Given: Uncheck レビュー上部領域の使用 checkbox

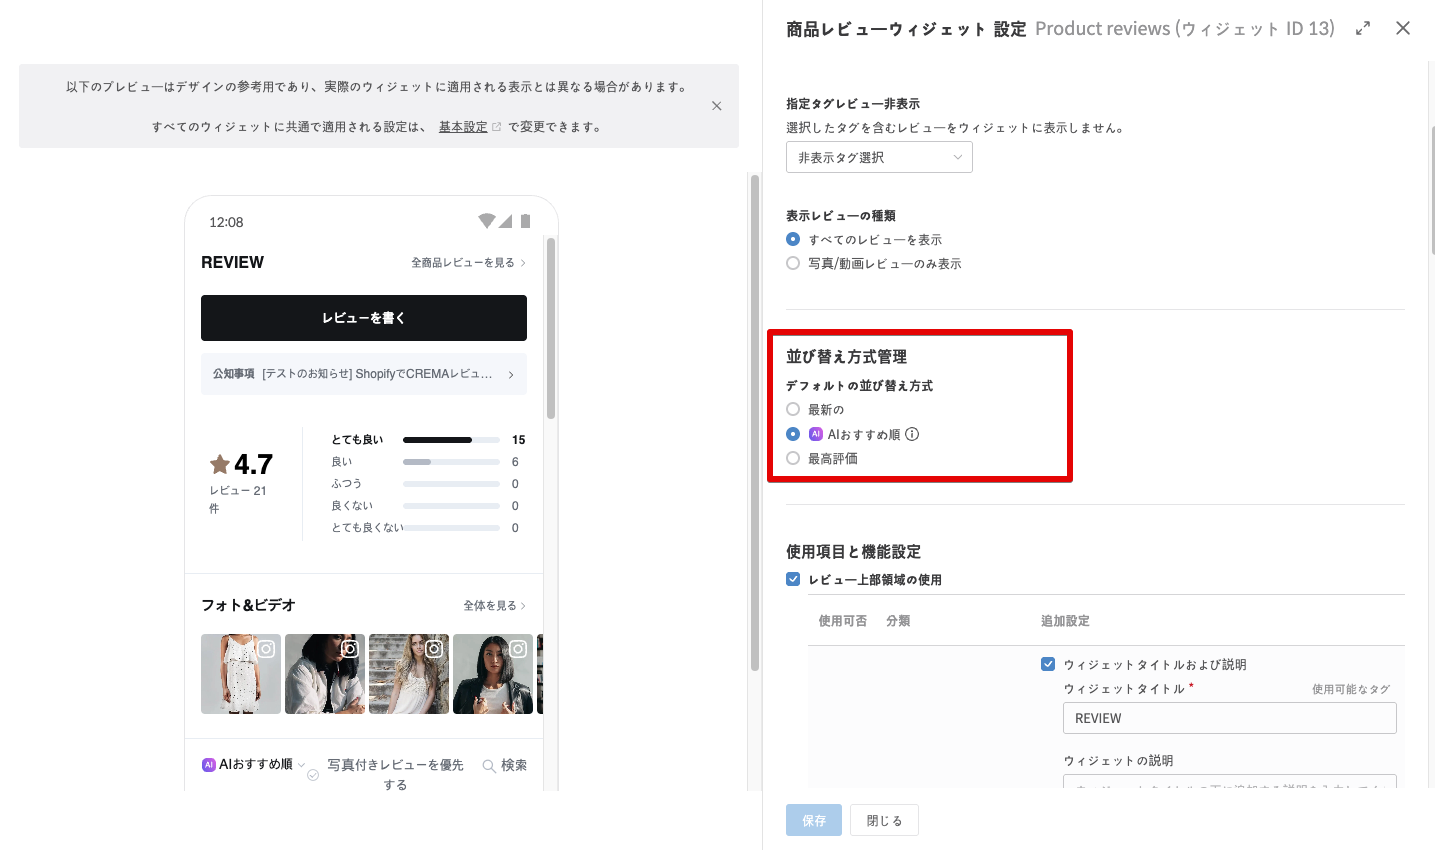Looking at the screenshot, I should click(x=793, y=579).
